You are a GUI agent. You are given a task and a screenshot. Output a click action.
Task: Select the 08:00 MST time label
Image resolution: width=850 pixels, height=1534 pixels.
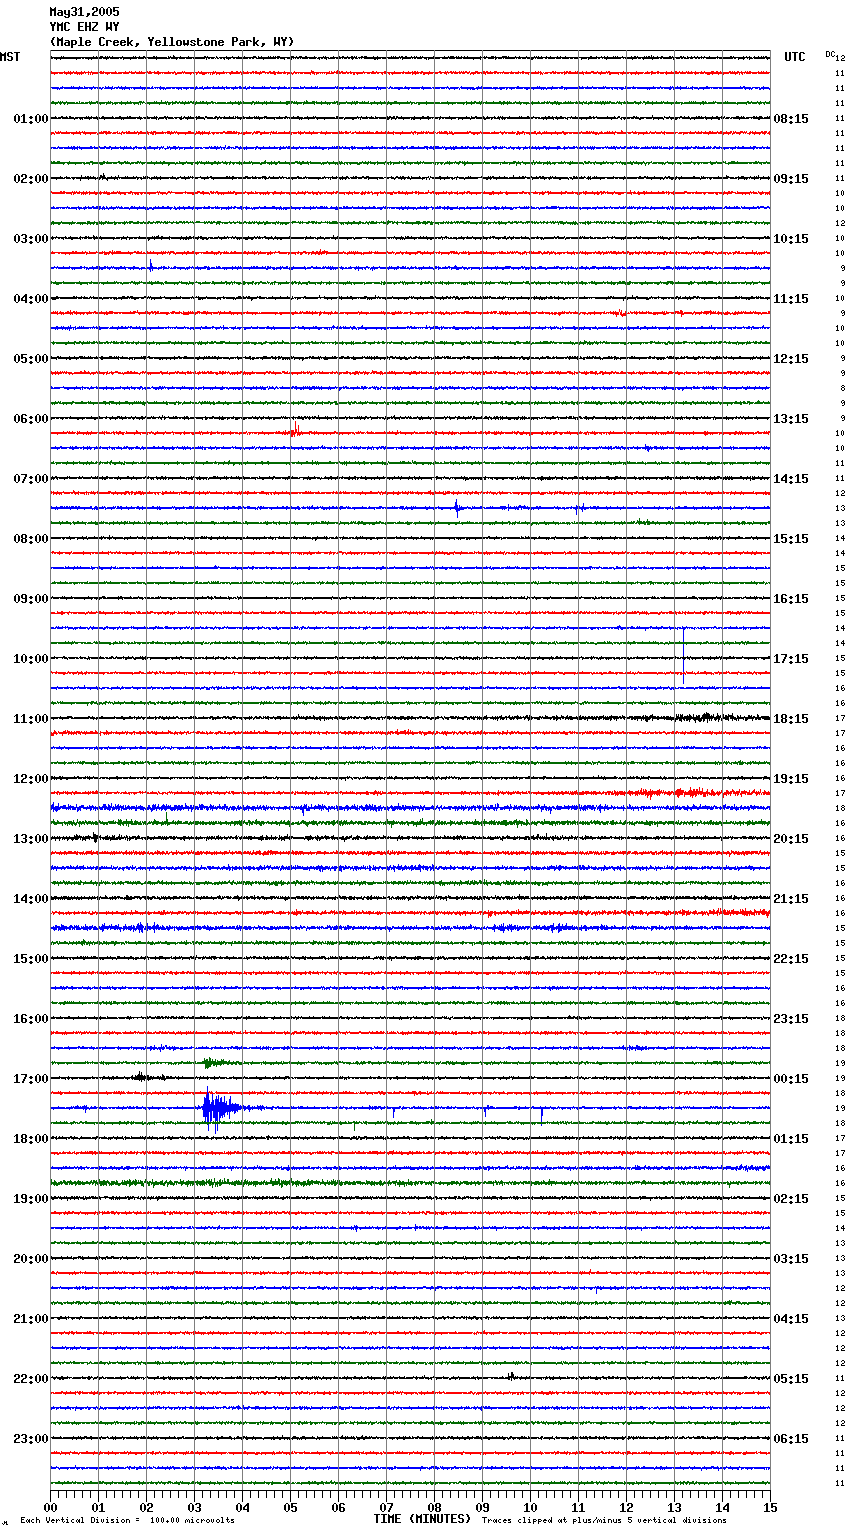point(31,539)
